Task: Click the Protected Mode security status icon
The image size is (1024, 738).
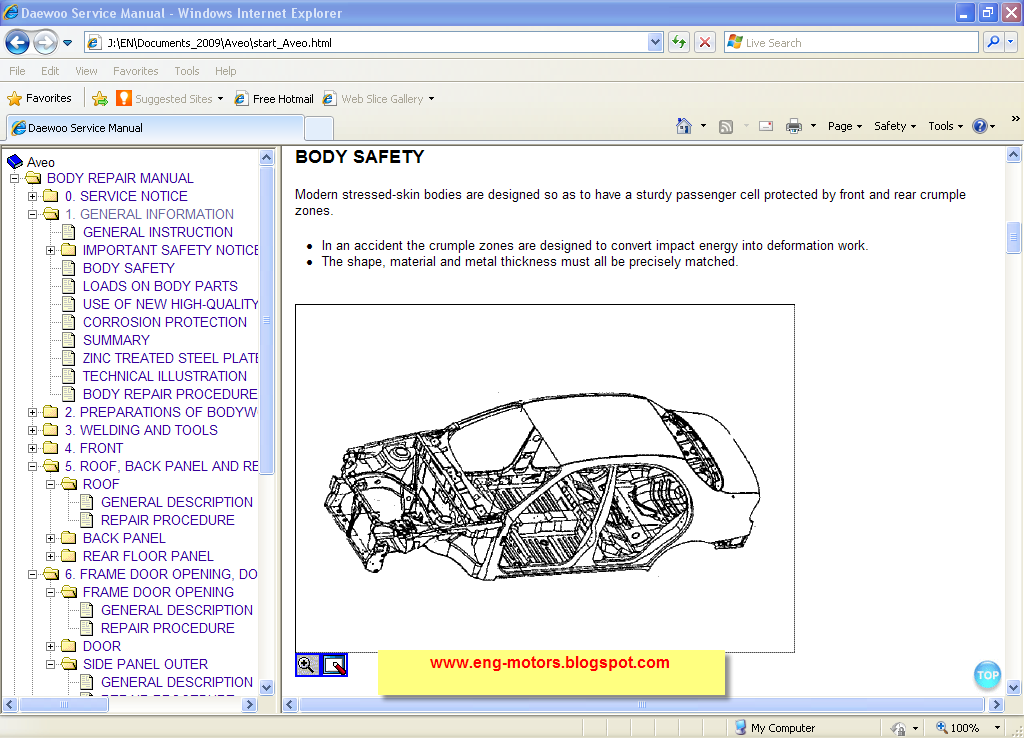Action: click(899, 728)
